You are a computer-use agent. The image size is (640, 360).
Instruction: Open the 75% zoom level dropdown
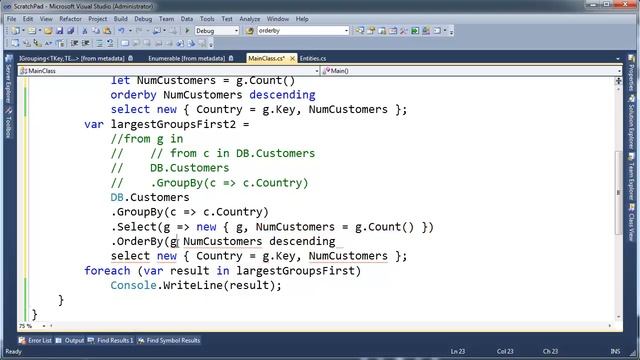[44, 326]
